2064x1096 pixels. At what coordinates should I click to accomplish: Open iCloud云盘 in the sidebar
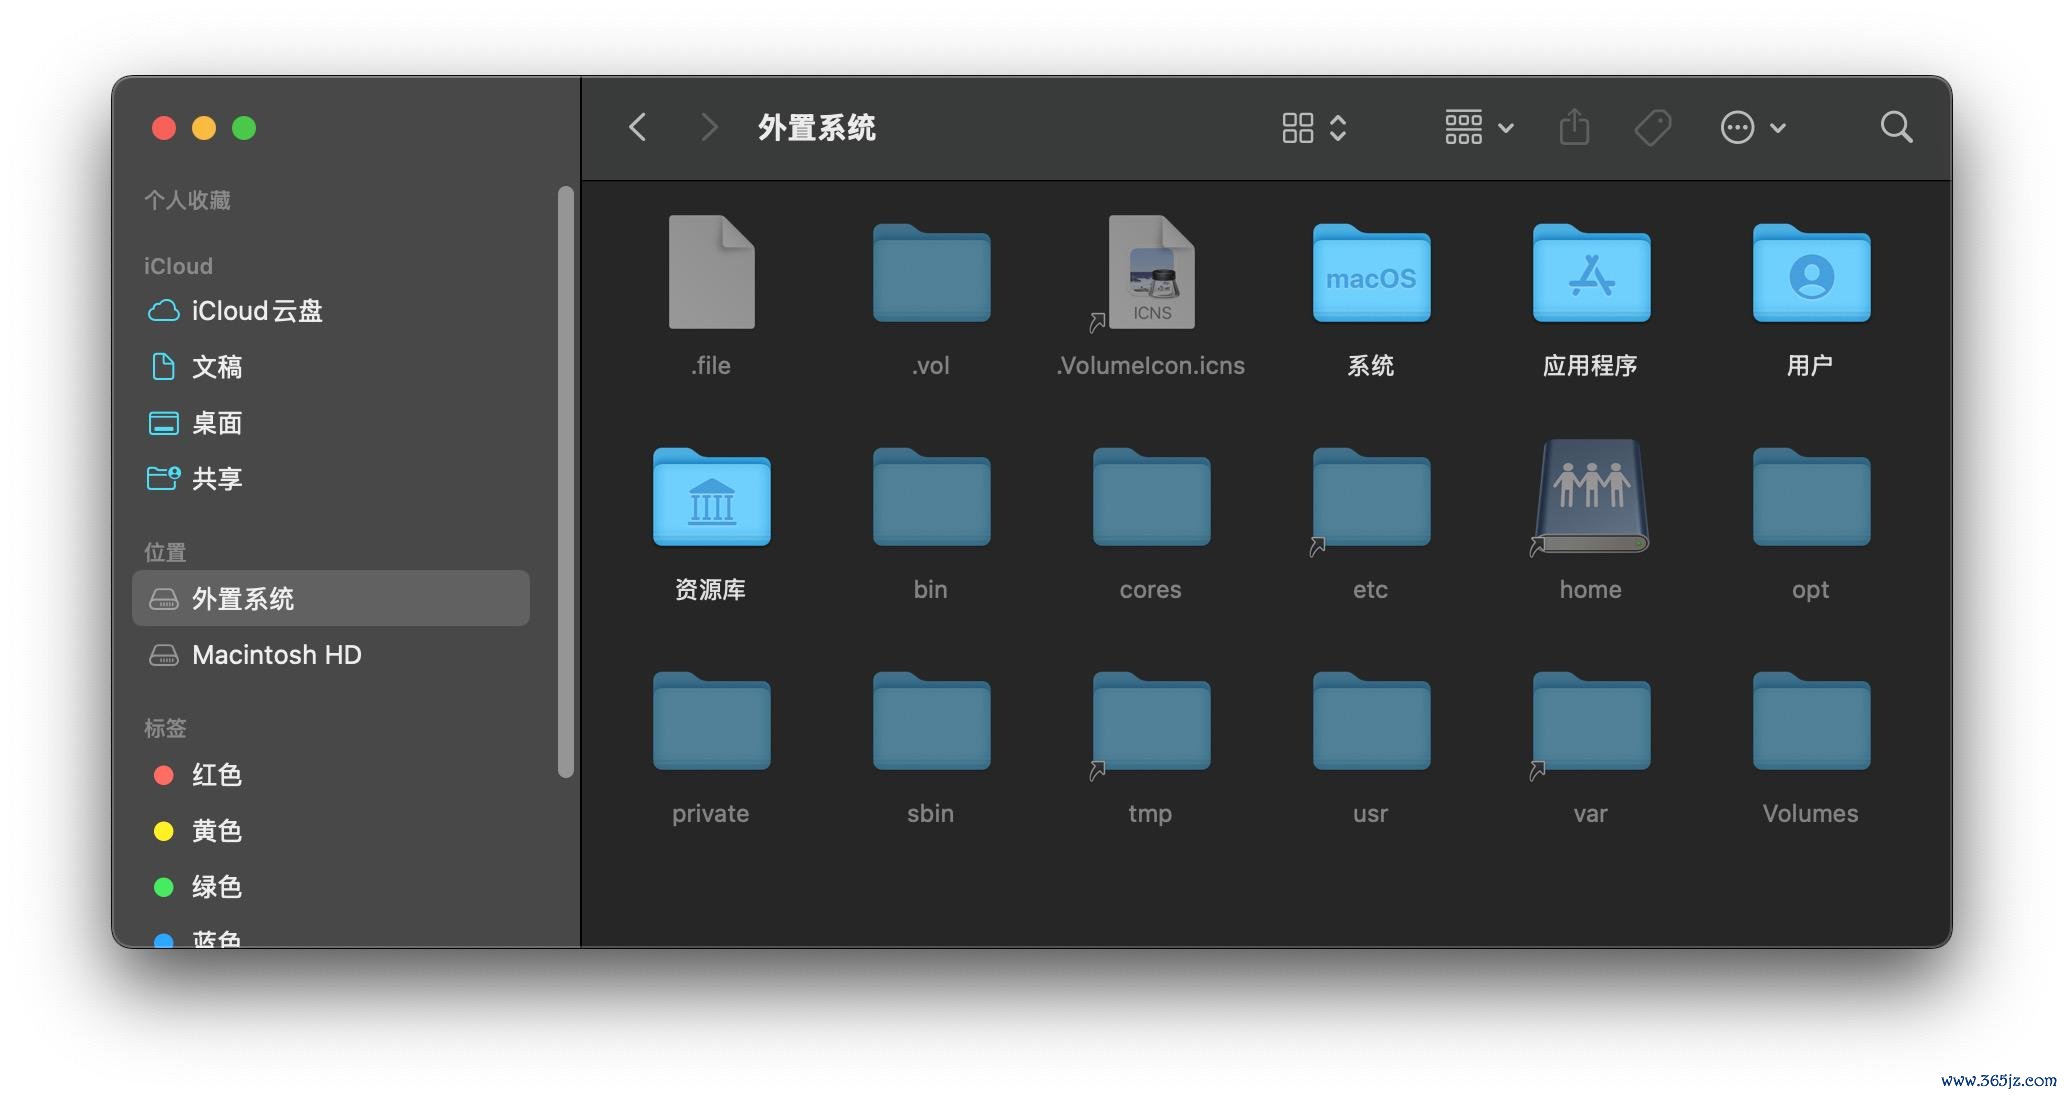coord(331,311)
